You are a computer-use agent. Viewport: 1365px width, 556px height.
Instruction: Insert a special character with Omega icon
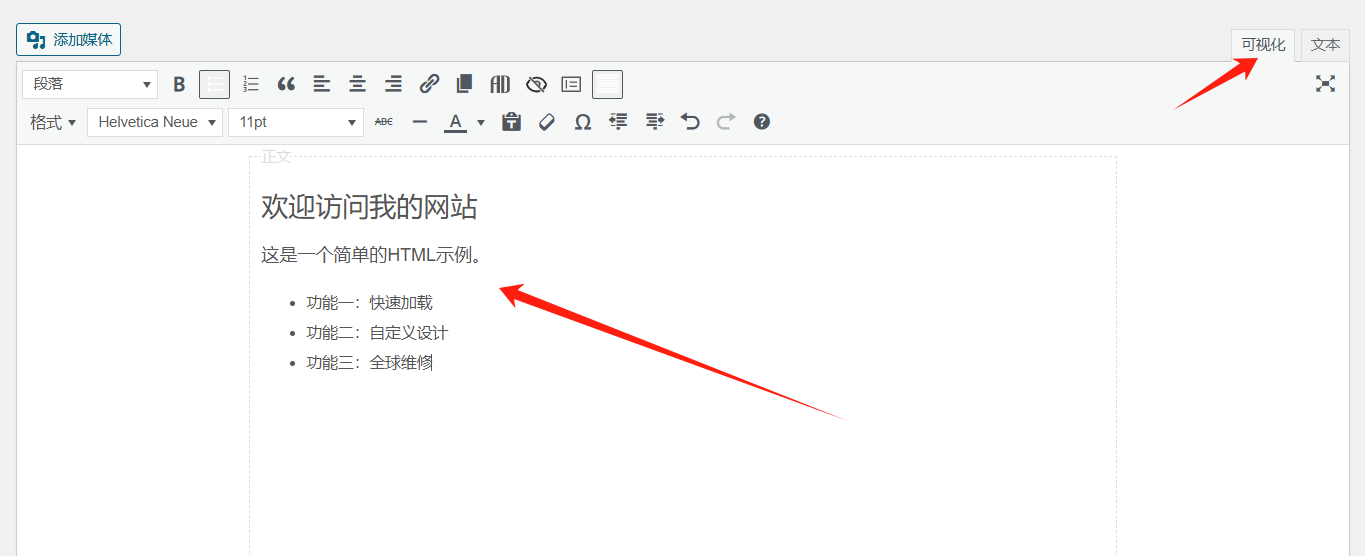click(x=583, y=122)
